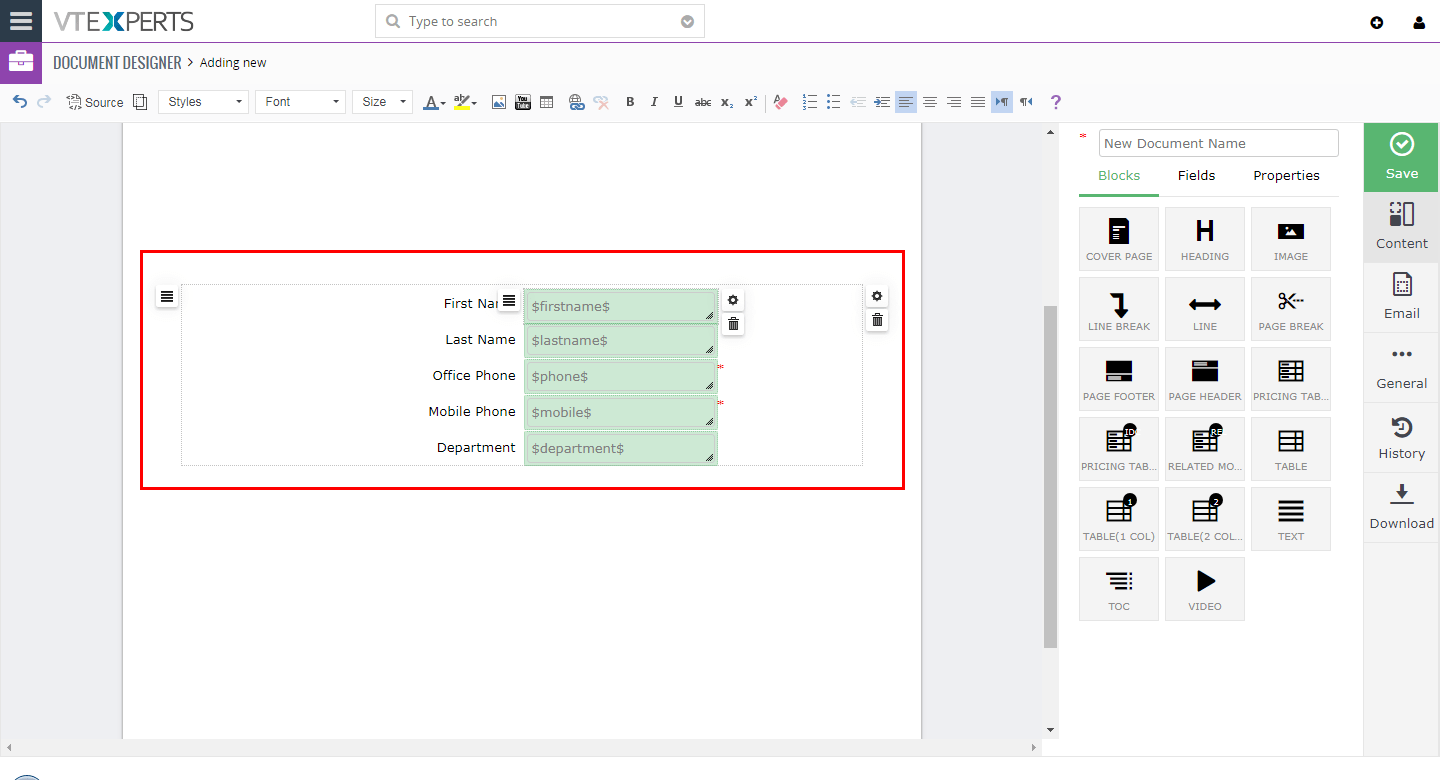The height and width of the screenshot is (780, 1440).
Task: Switch to the Properties tab
Action: tap(1286, 176)
